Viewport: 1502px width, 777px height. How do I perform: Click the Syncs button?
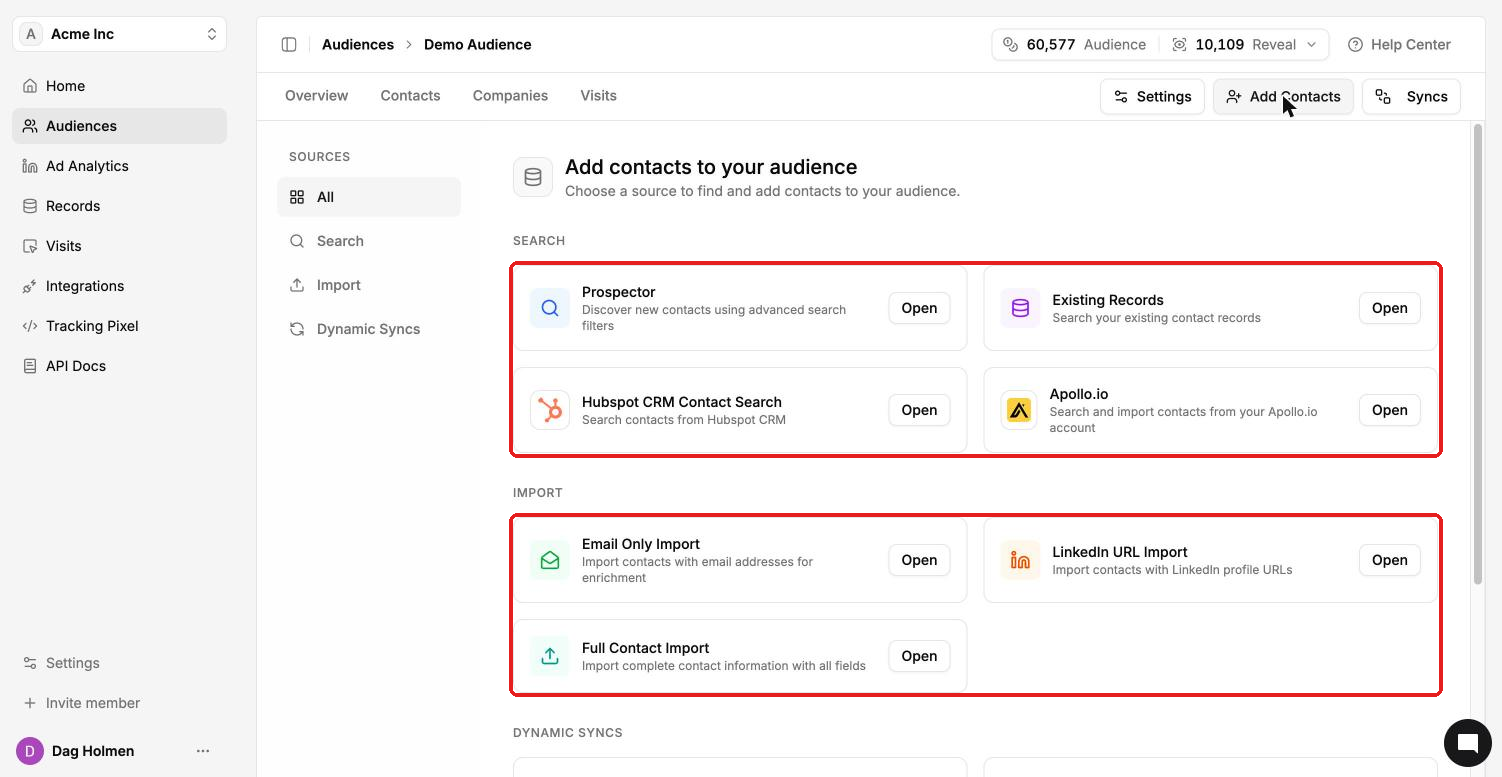(1411, 97)
